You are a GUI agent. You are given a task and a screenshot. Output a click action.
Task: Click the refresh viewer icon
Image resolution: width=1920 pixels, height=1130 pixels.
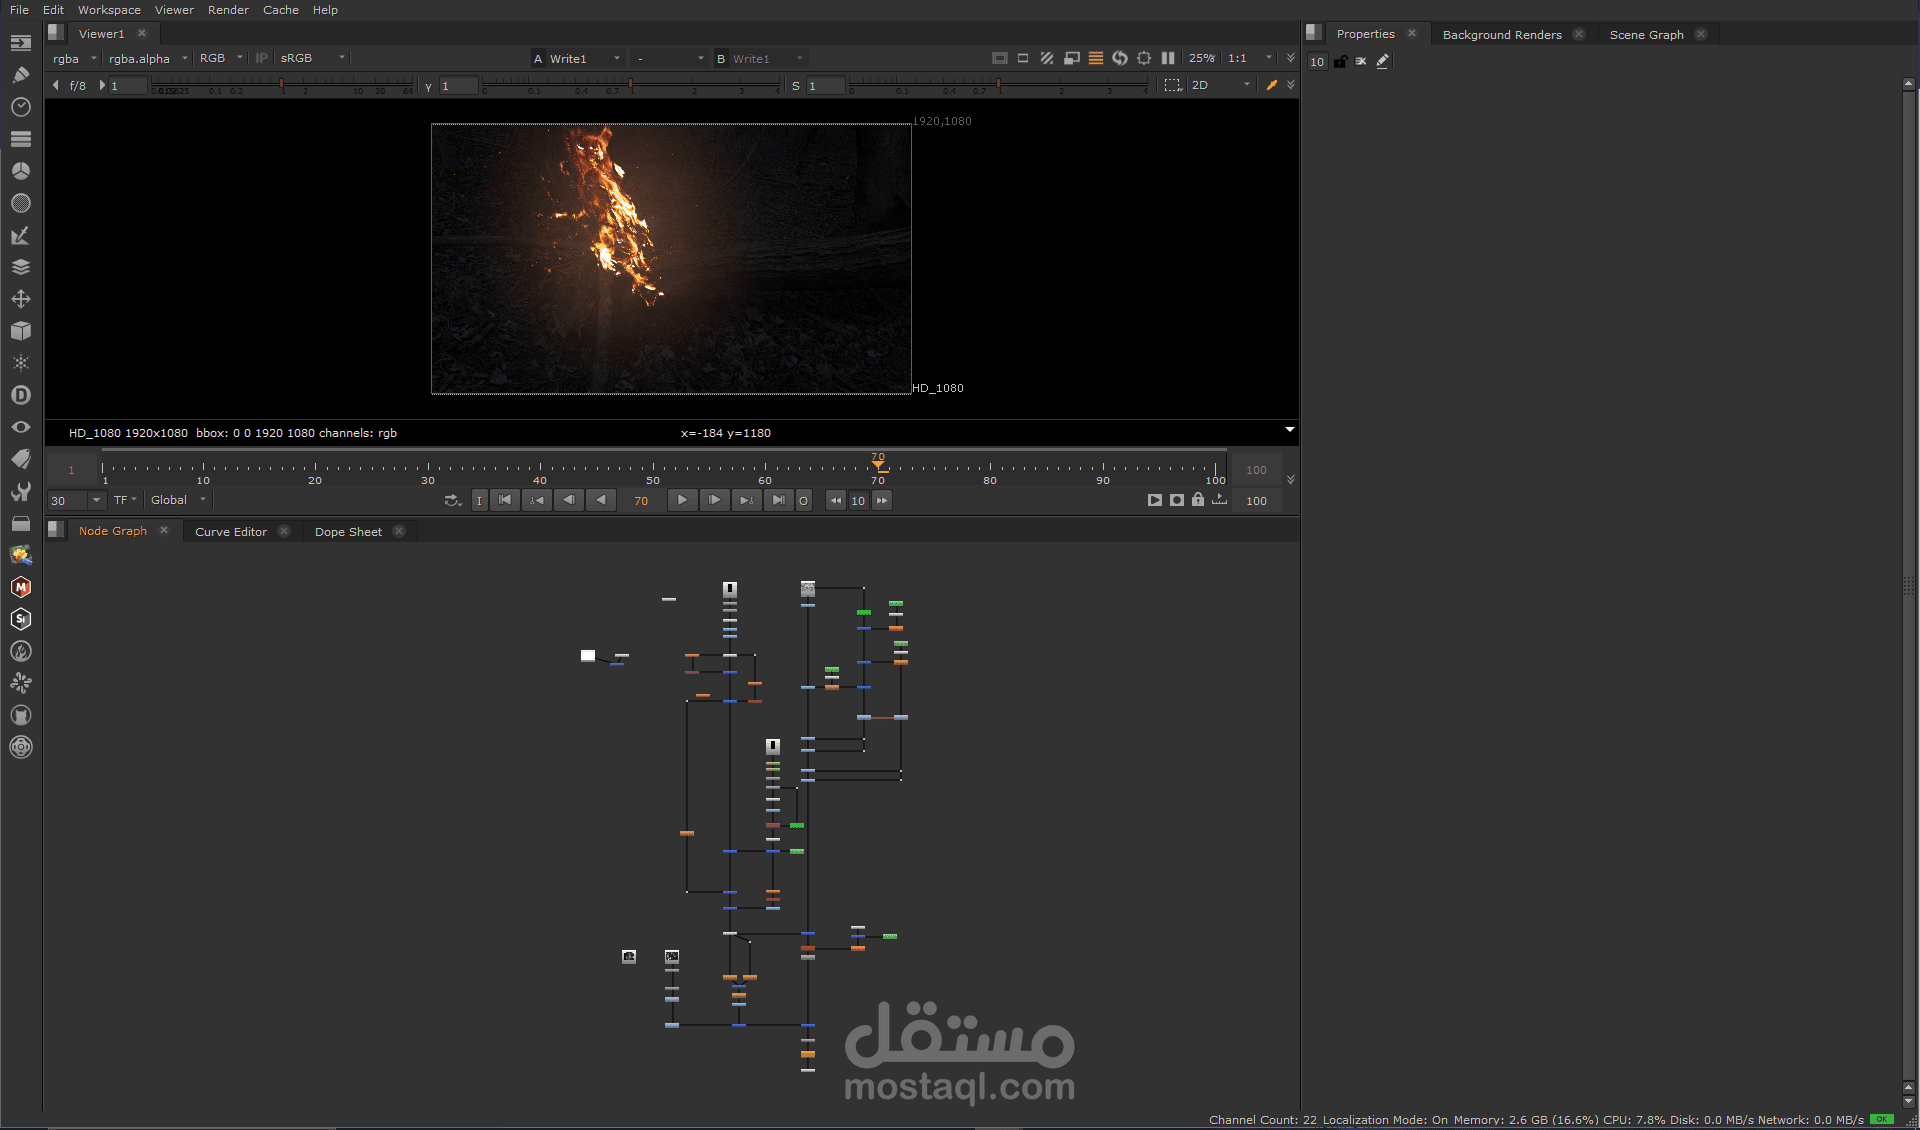[1120, 58]
